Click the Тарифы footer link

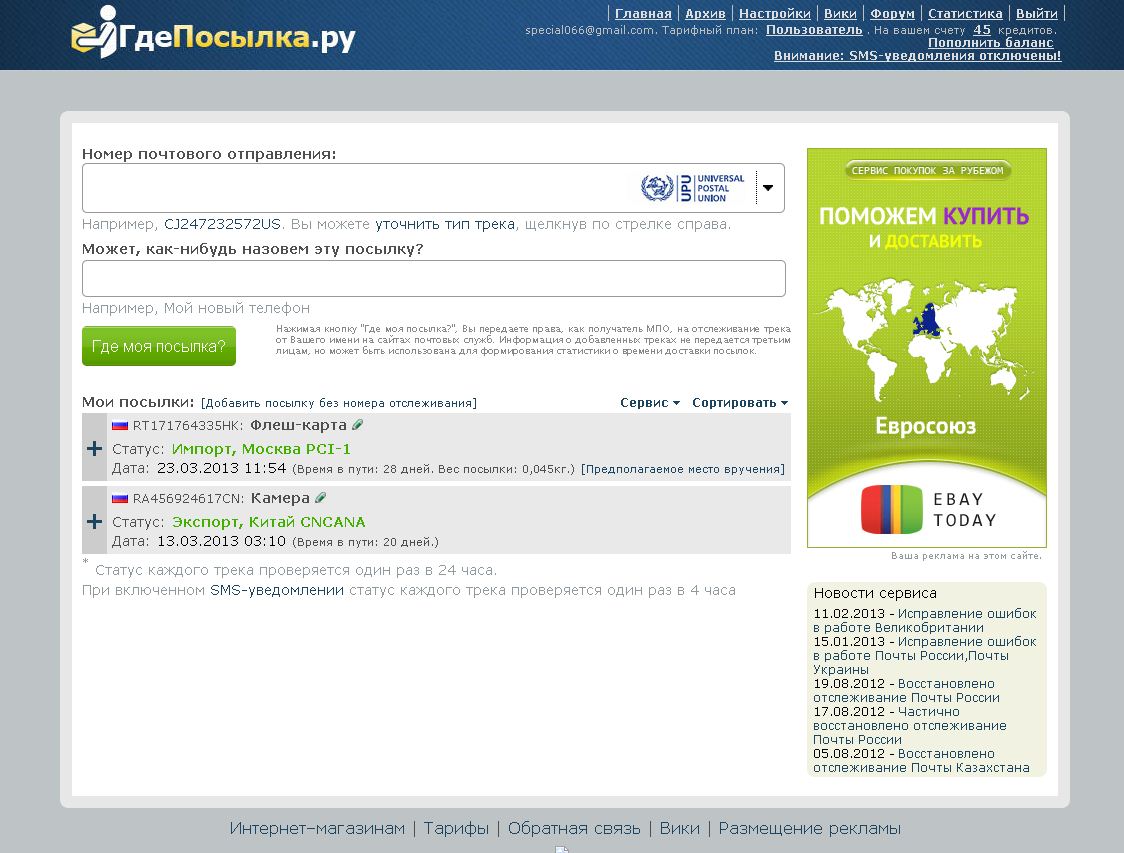[456, 829]
